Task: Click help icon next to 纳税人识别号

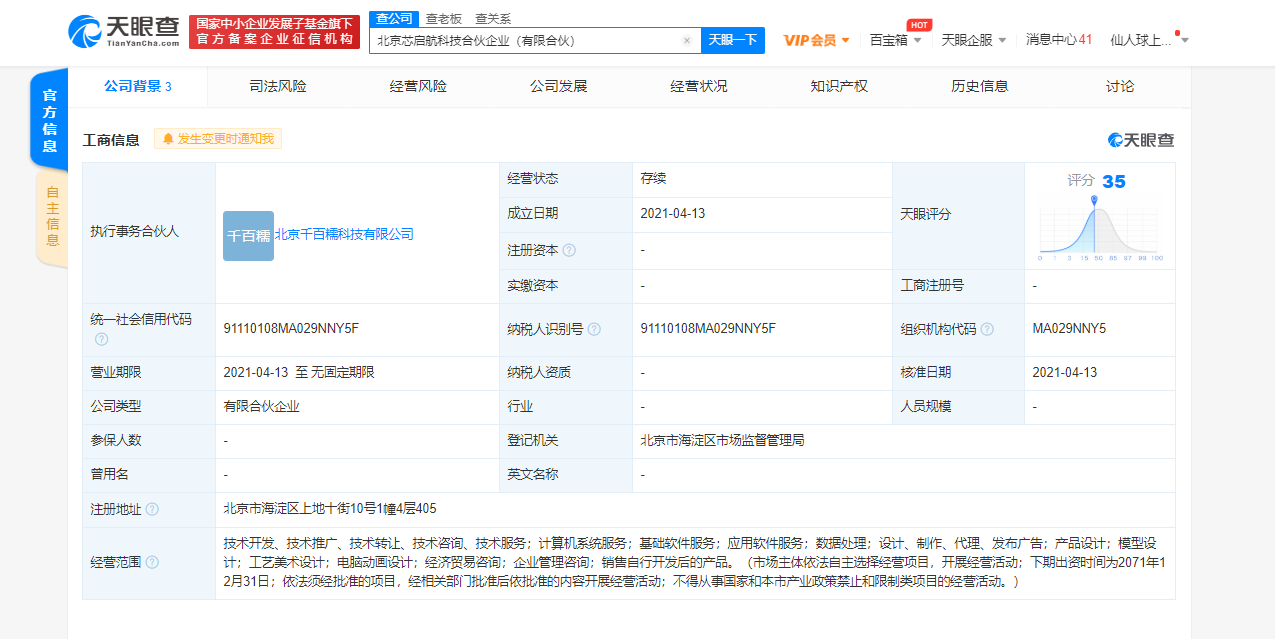Action: coord(595,329)
